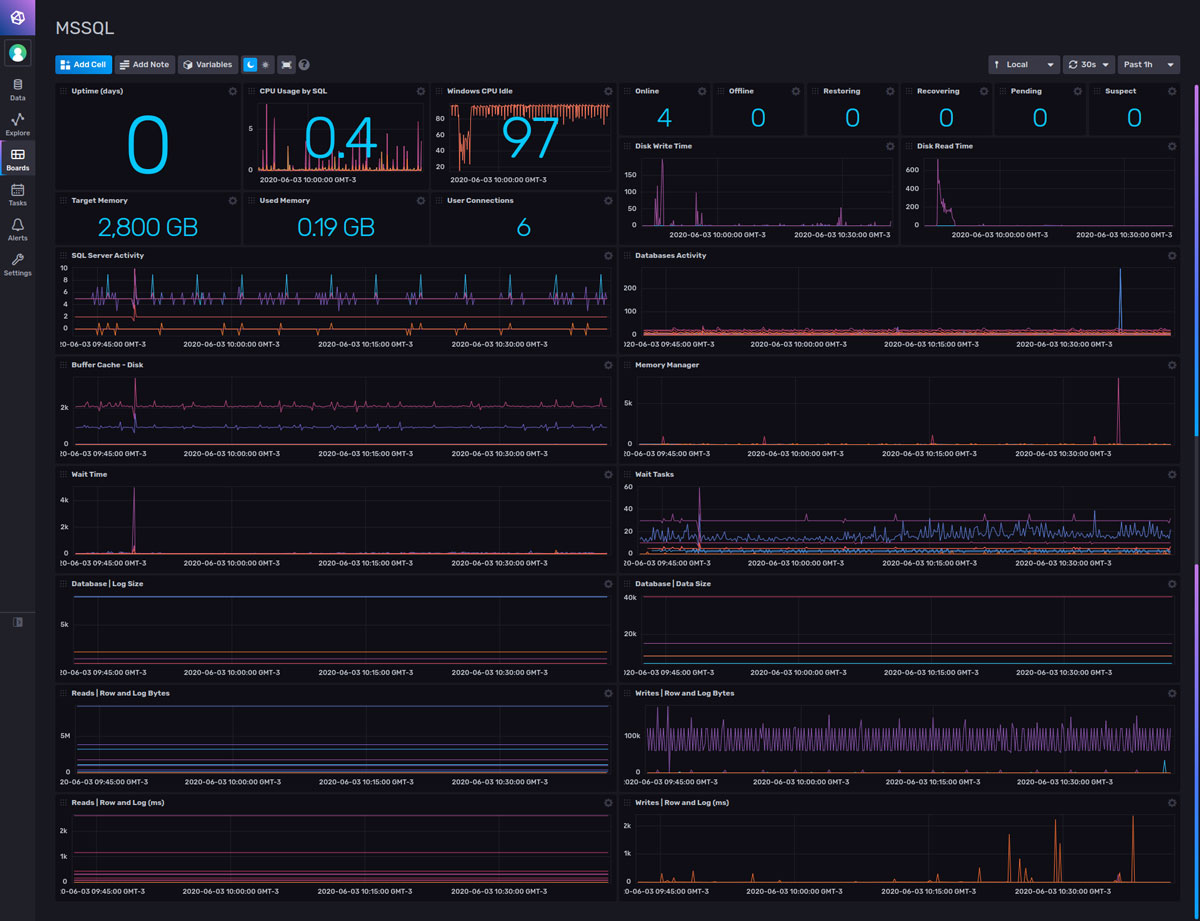Click the InfluxDB logo icon
The height and width of the screenshot is (921, 1200).
coord(17,17)
